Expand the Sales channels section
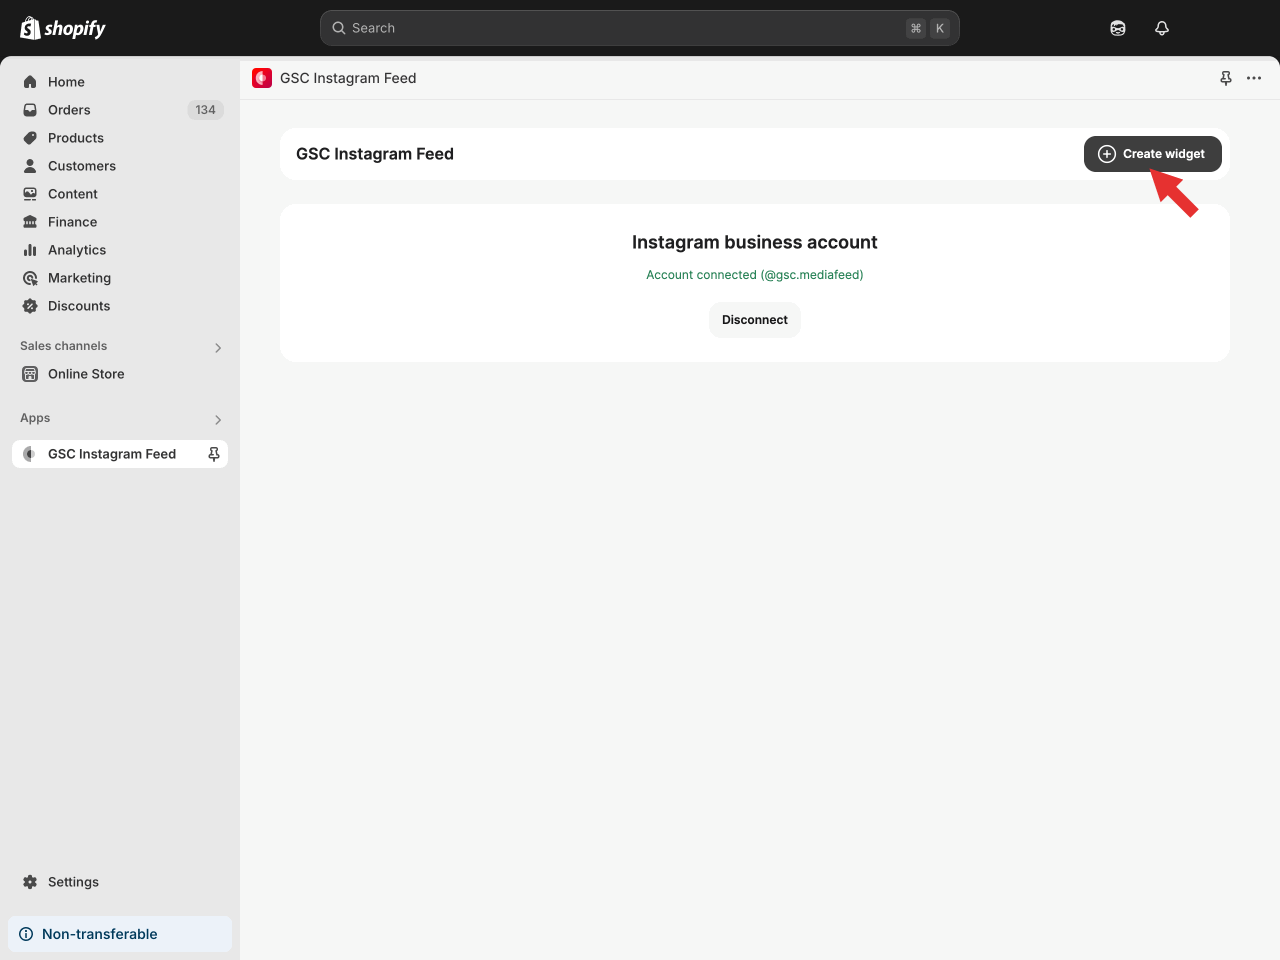1280x960 pixels. pyautogui.click(x=218, y=347)
